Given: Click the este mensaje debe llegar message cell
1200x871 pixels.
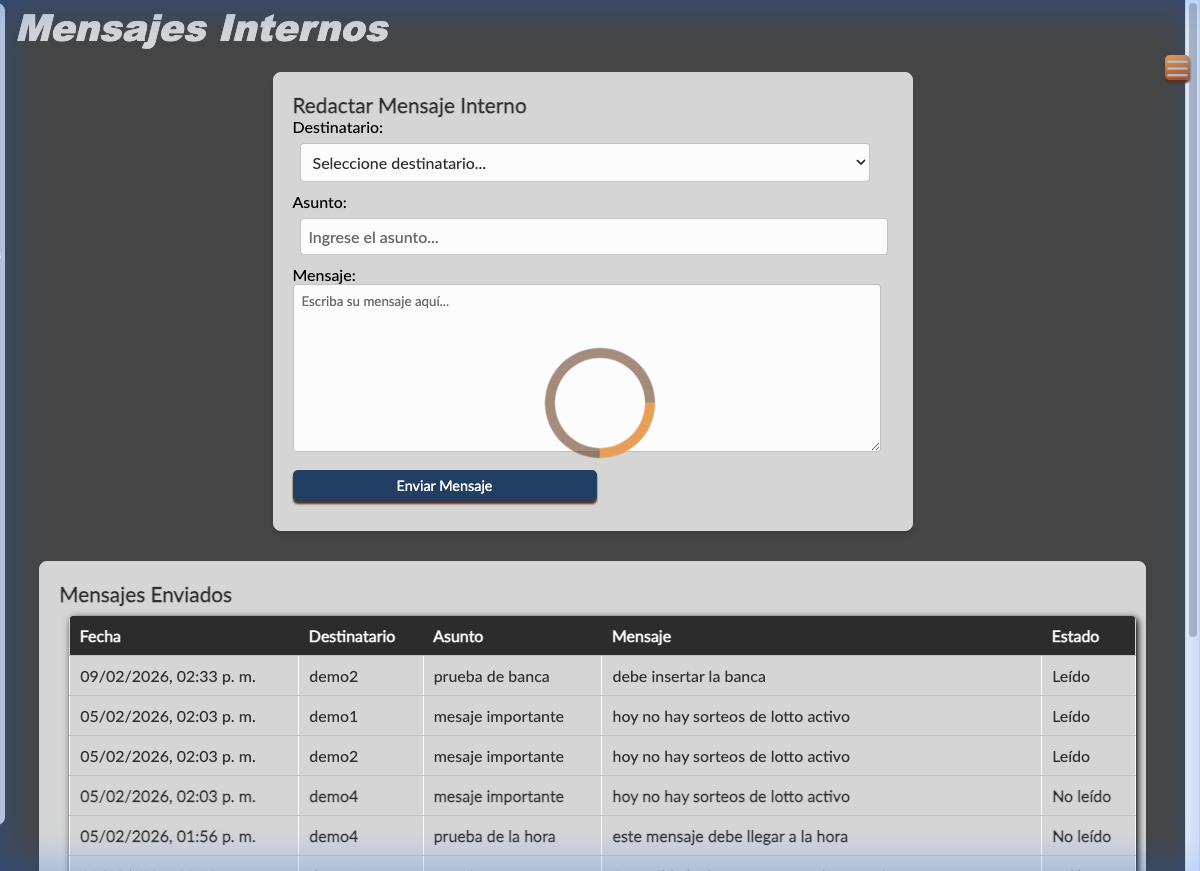Looking at the screenshot, I should (x=730, y=836).
